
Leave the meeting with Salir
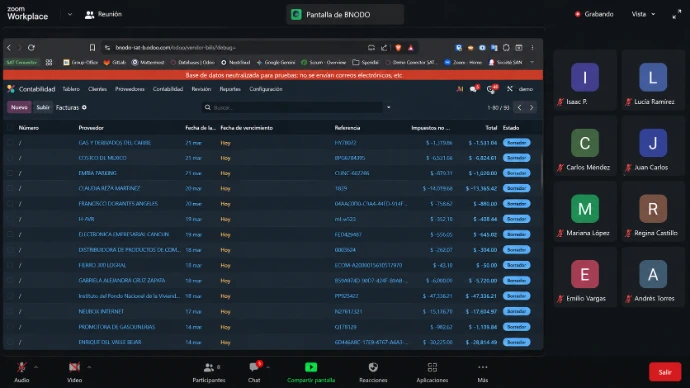pyautogui.click(x=664, y=372)
